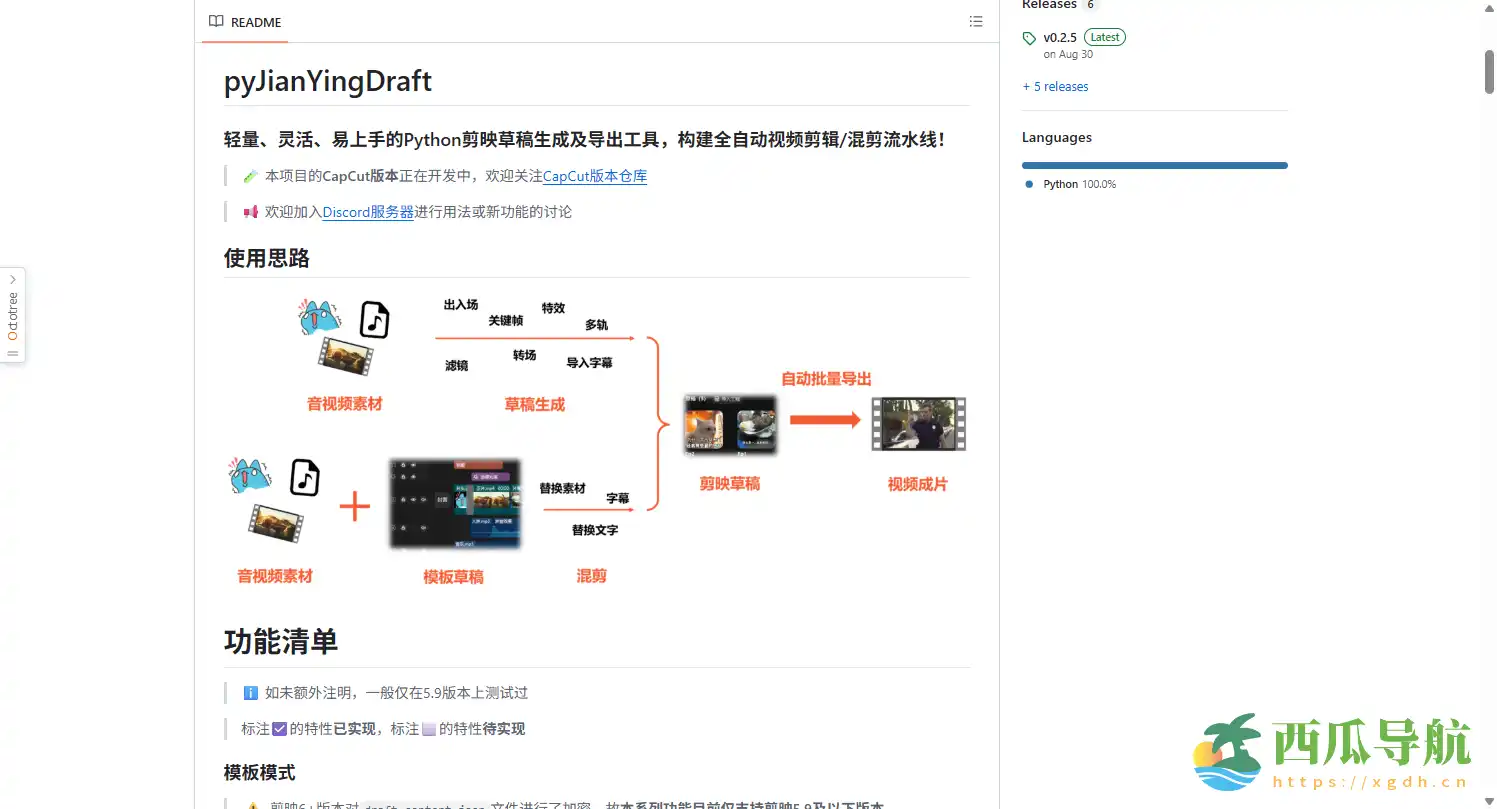Image resolution: width=1497 pixels, height=809 pixels.
Task: Click the 视频成片 film thumbnail in diagram
Action: click(917, 424)
